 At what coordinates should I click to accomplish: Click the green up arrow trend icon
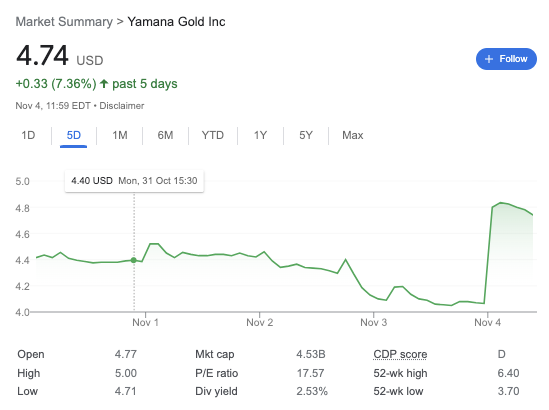tap(104, 84)
